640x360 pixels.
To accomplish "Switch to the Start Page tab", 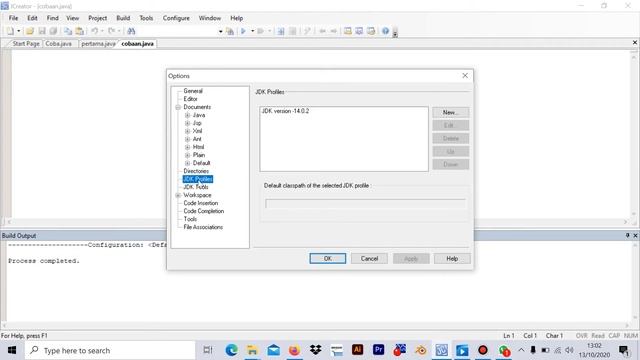I will (x=26, y=43).
